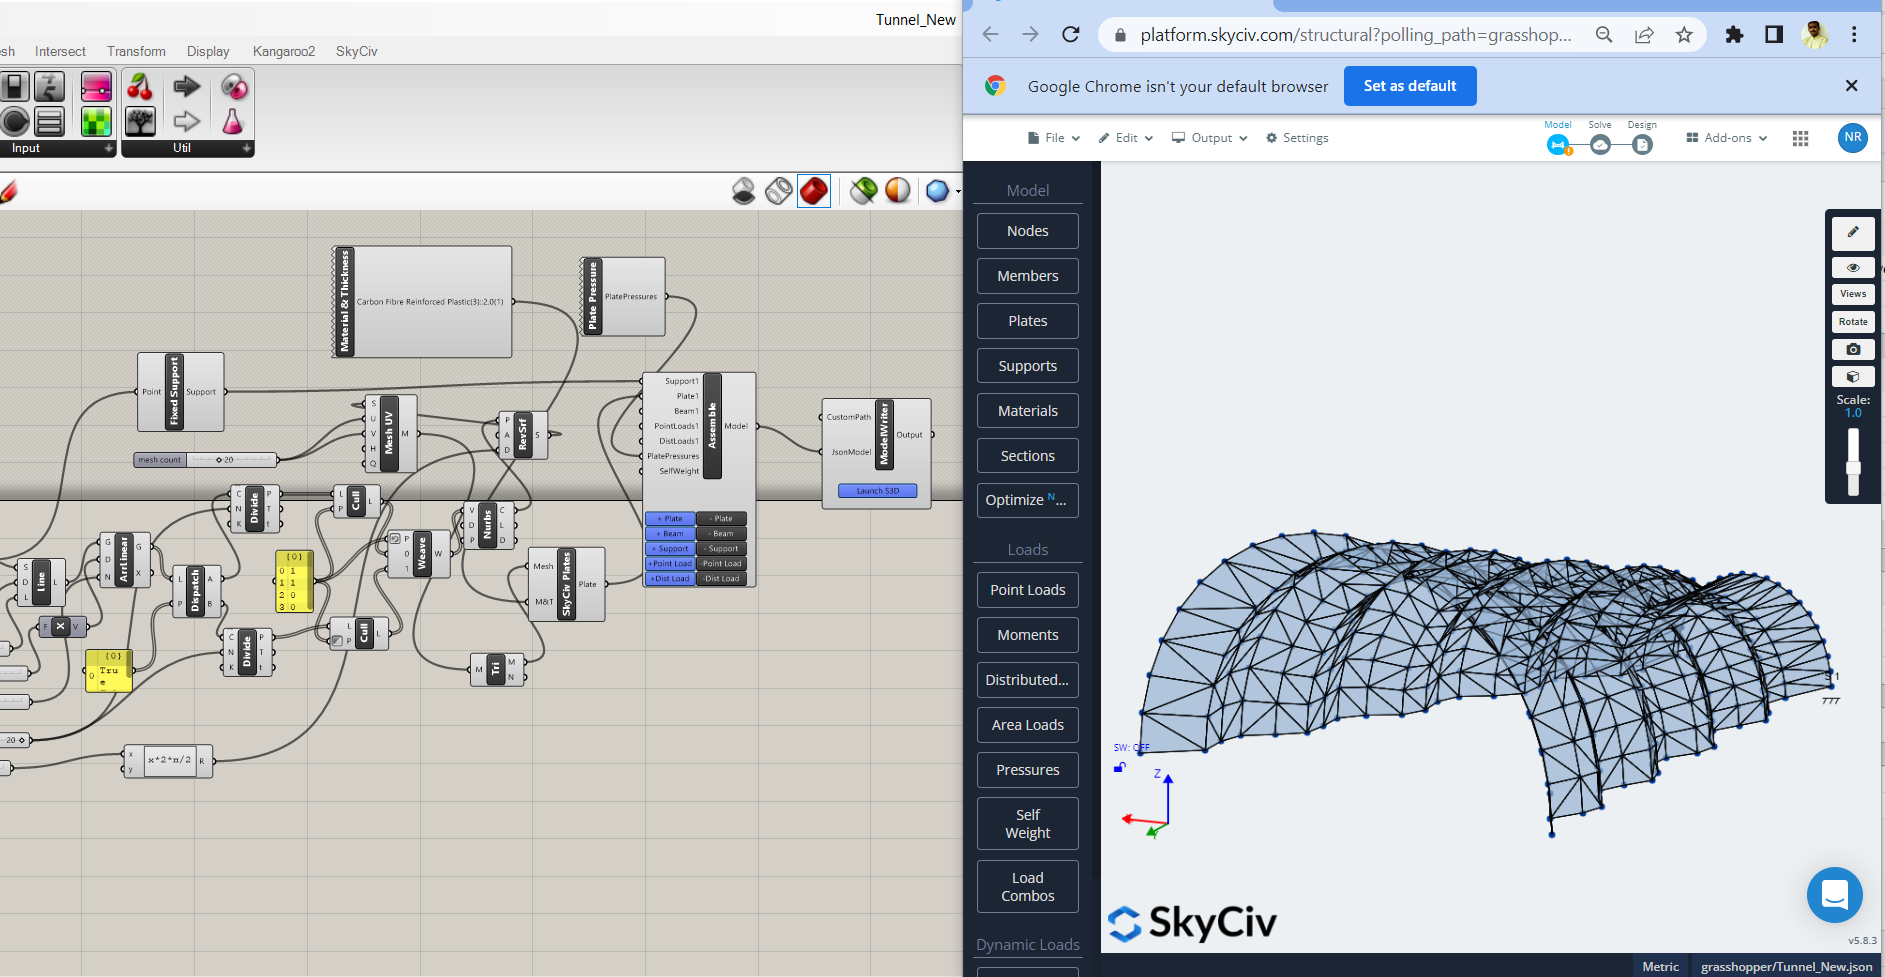Screen dimensions: 1885x977
Task: Open Chrome zoom magnifier icon
Action: 1604,35
